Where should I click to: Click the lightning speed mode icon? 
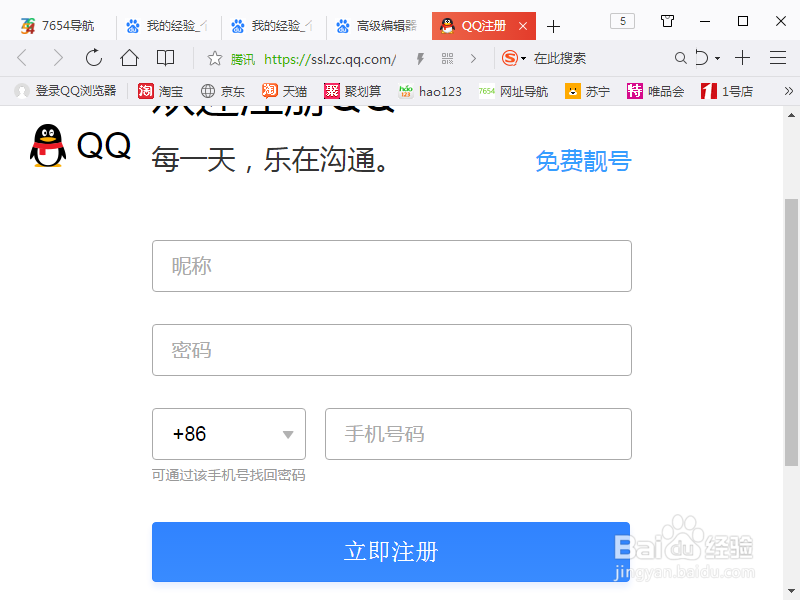tap(420, 59)
